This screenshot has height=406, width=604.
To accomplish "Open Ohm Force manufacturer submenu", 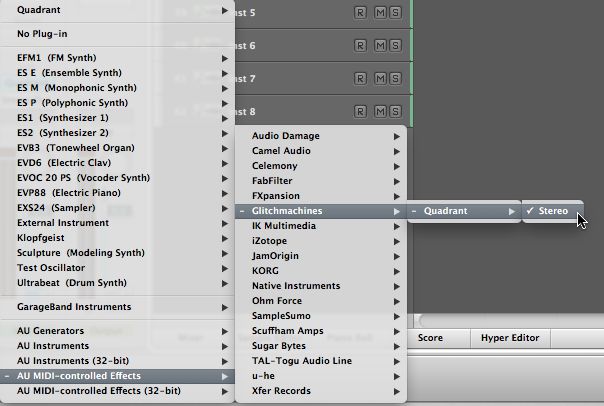I will pyautogui.click(x=321, y=301).
